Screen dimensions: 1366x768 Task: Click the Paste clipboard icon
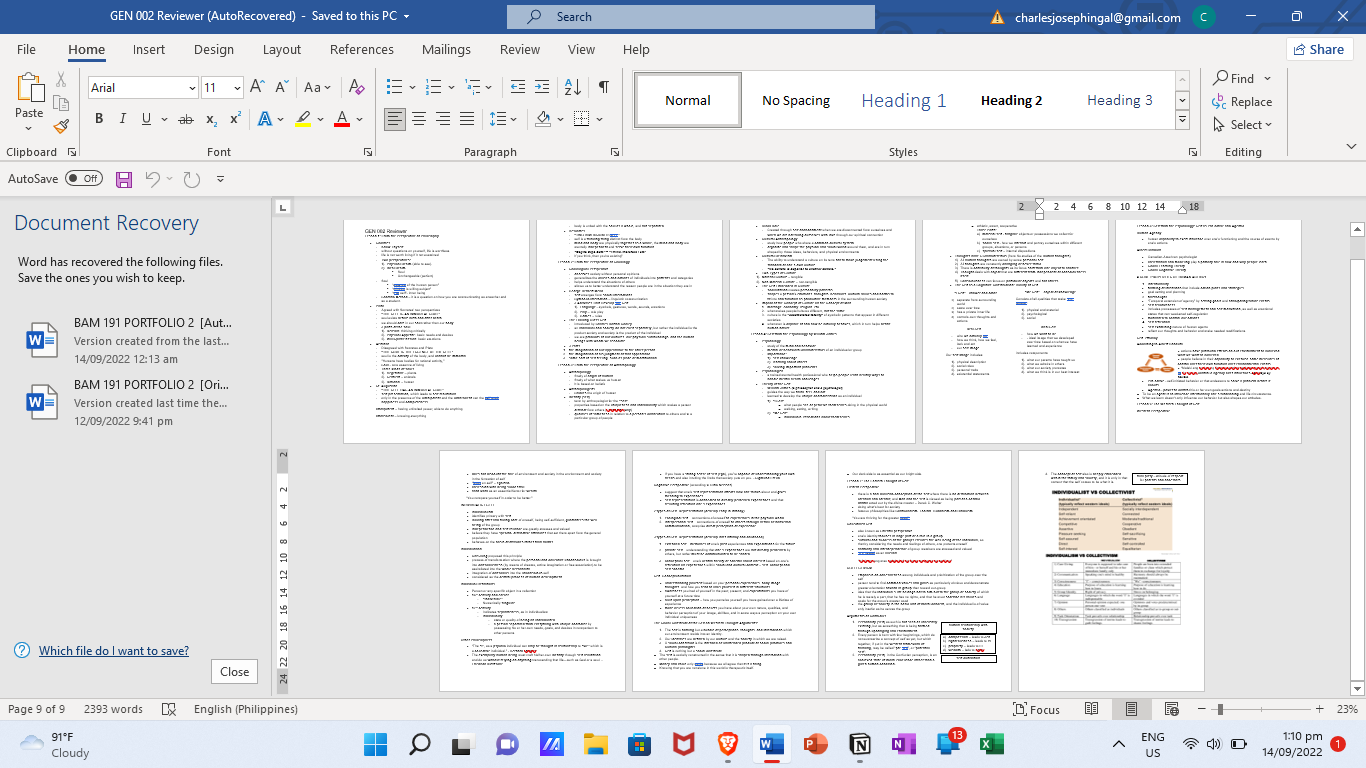click(29, 88)
